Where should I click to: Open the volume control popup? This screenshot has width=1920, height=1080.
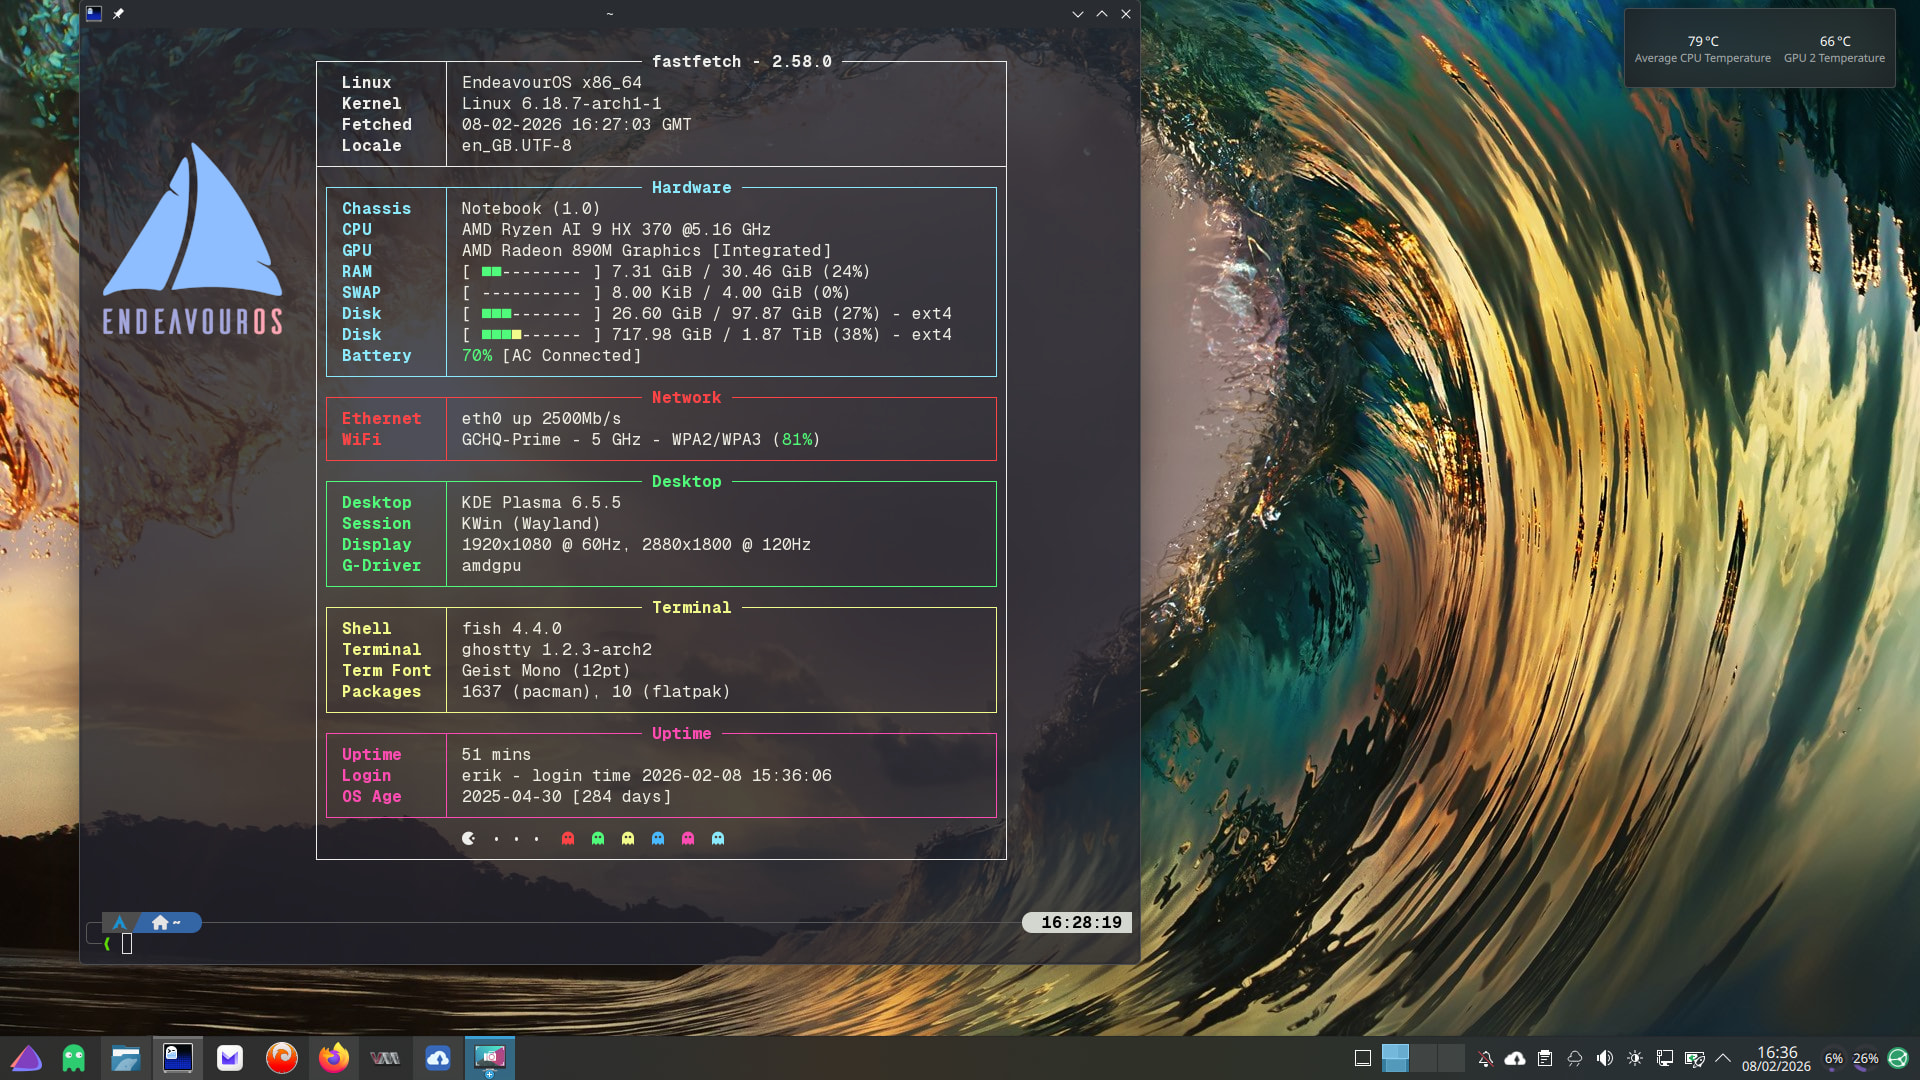pos(1605,1058)
